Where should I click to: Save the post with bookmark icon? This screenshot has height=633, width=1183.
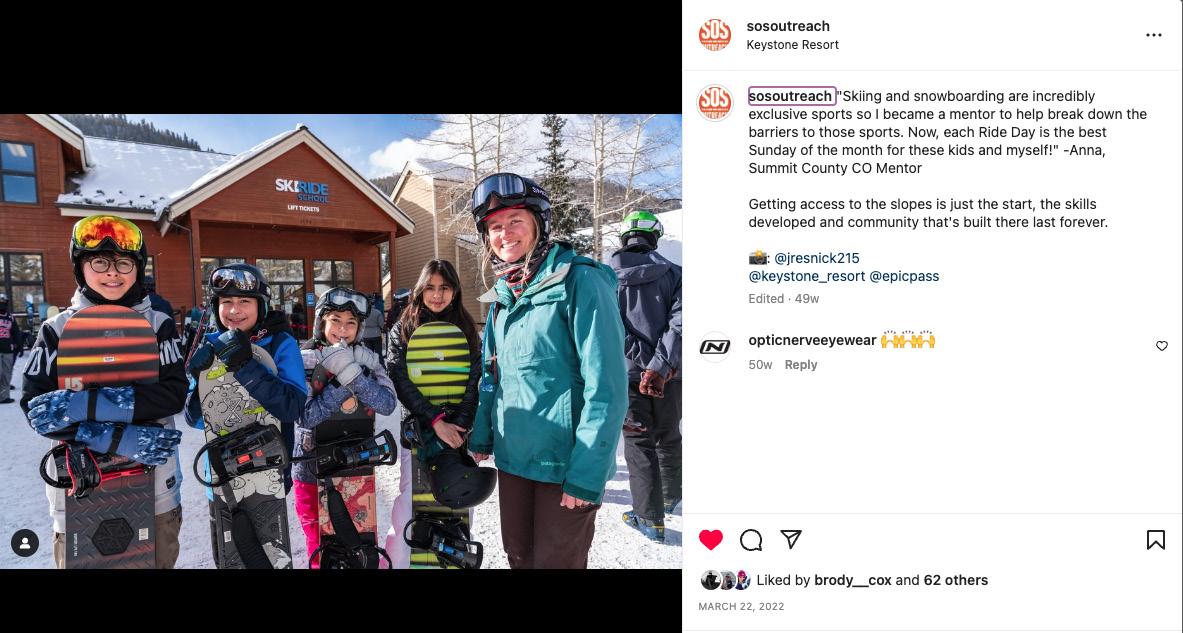click(1155, 539)
